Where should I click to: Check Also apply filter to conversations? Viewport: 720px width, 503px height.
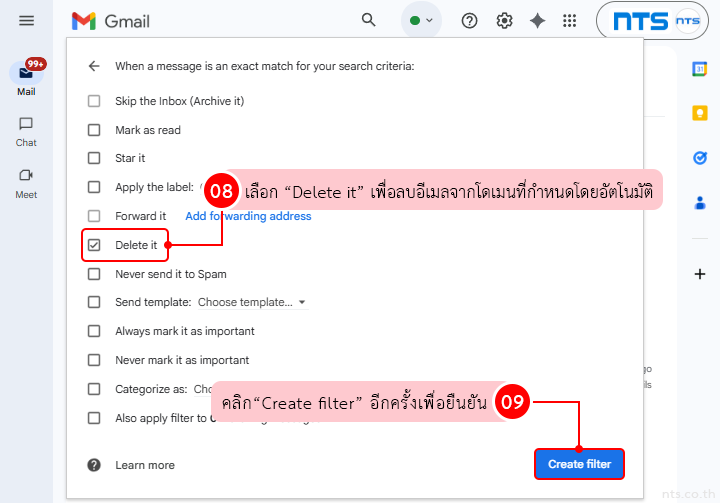[94, 418]
